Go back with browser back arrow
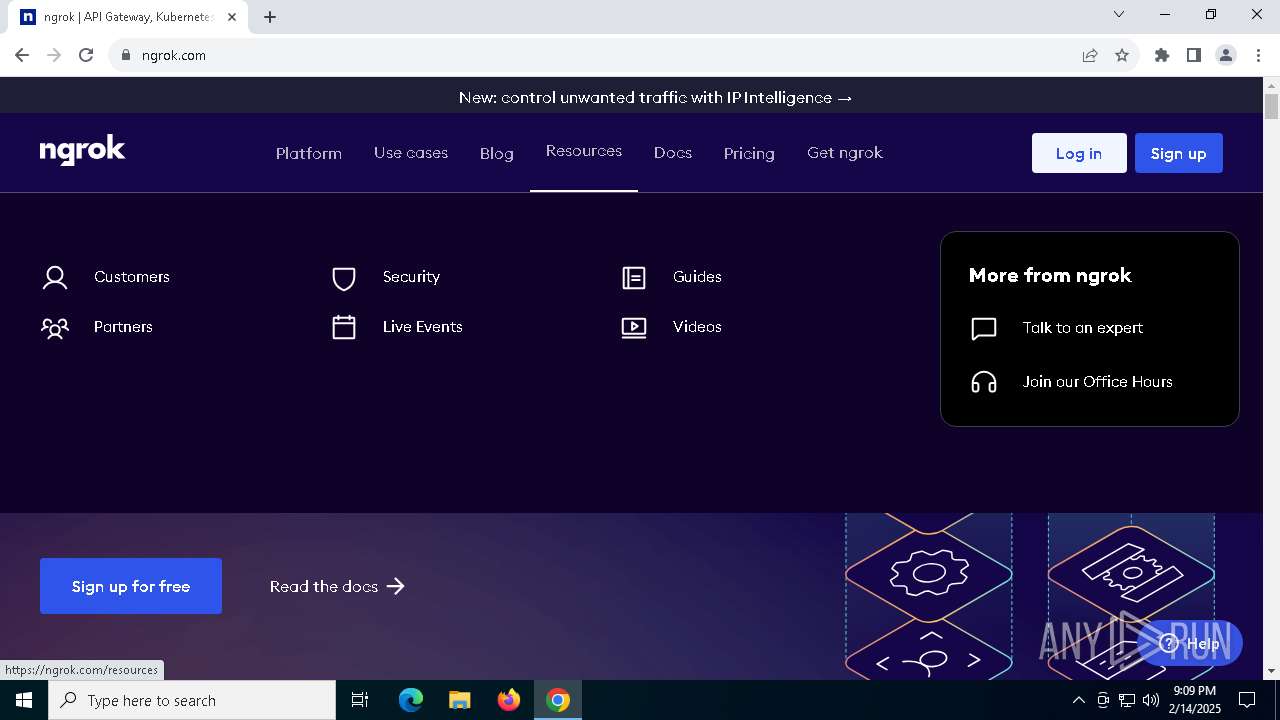Viewport: 1280px width, 720px height. tap(22, 55)
